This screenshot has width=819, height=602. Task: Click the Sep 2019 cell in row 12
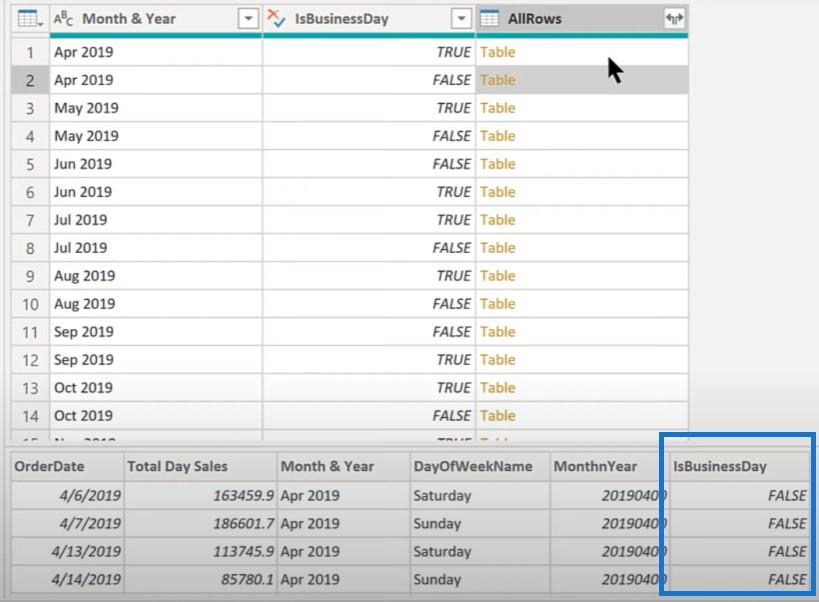(x=156, y=360)
